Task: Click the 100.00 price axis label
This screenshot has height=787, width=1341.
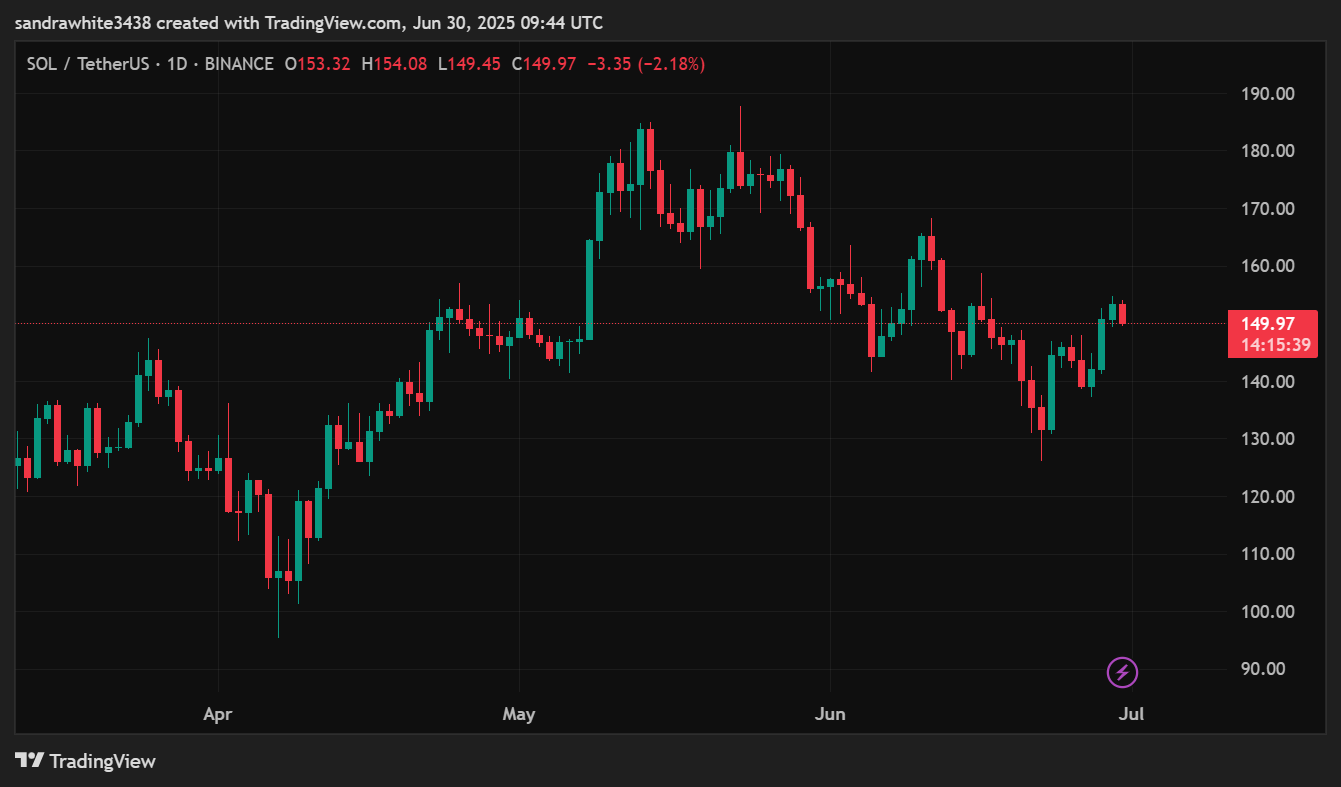Action: click(x=1266, y=611)
